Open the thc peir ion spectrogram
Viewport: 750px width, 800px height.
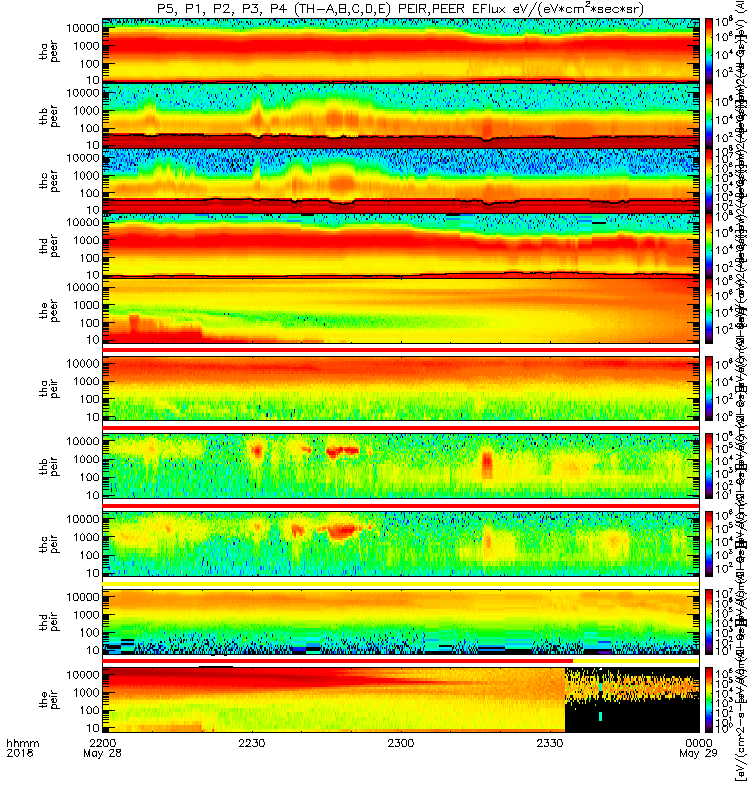(401, 544)
